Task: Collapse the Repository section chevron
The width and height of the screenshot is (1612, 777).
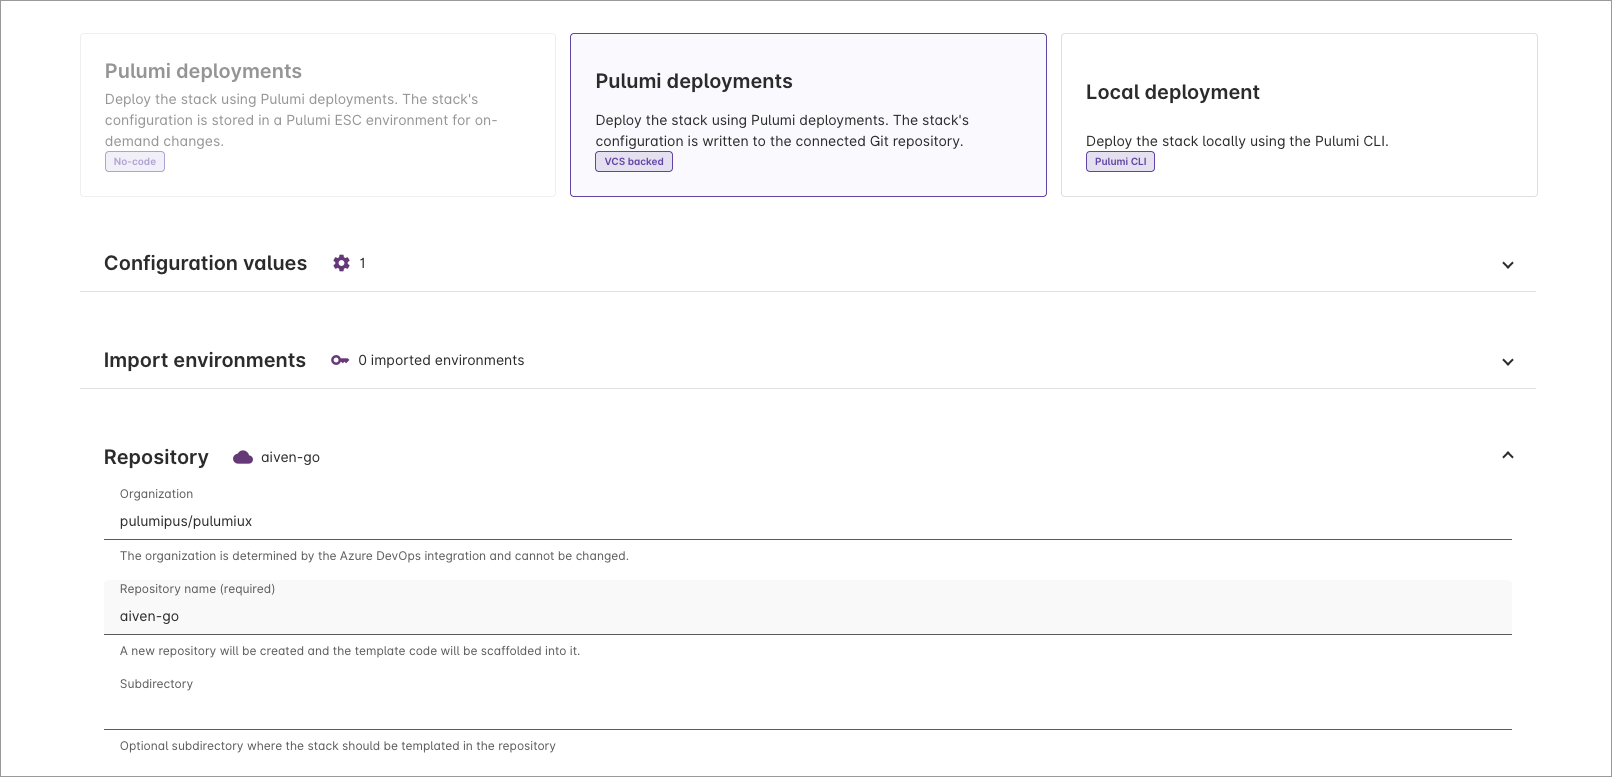Action: (1508, 455)
